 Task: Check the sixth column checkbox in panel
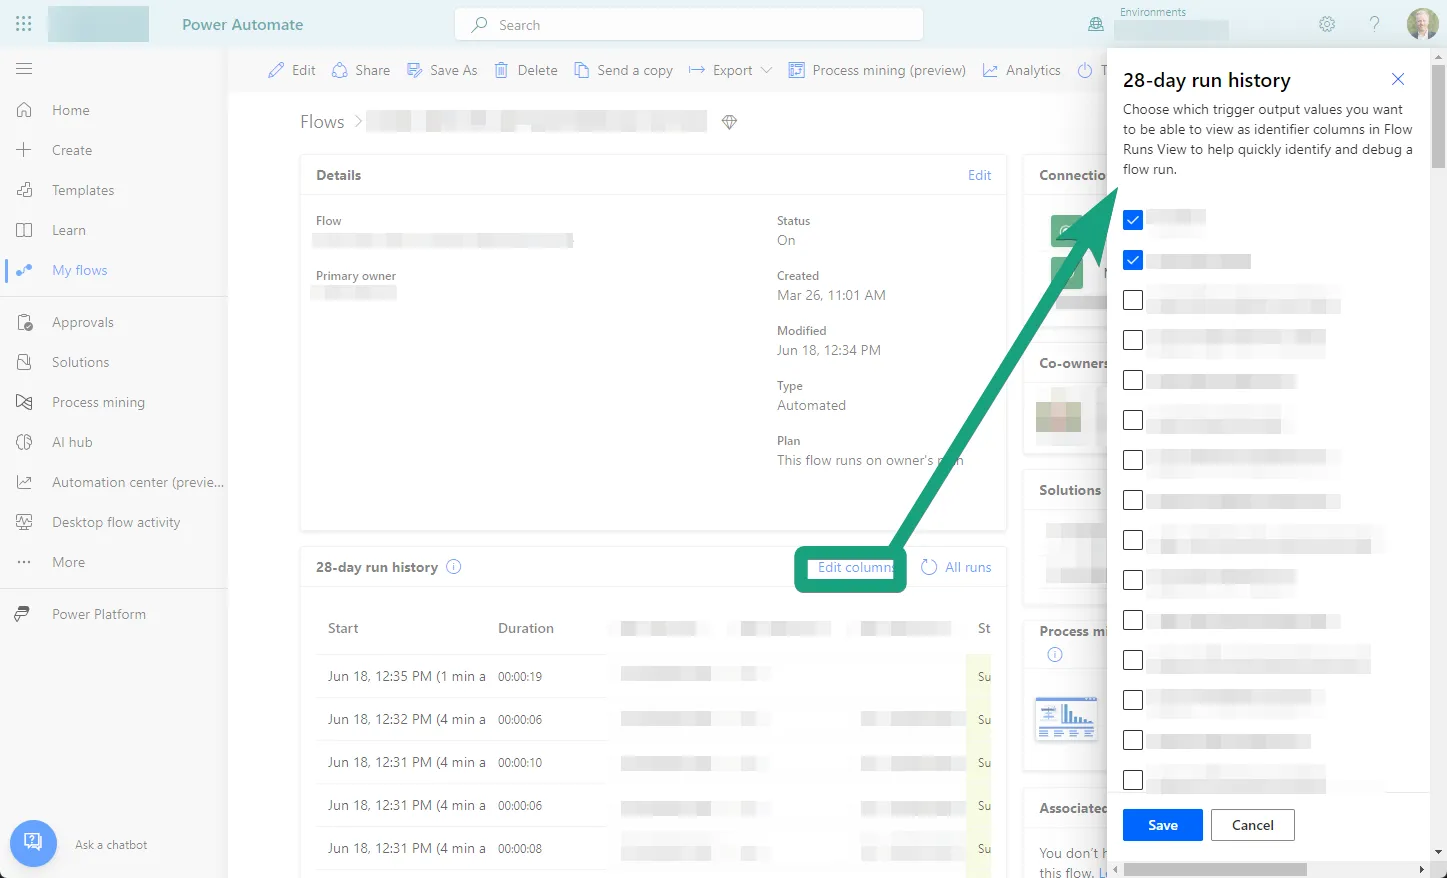pos(1133,420)
